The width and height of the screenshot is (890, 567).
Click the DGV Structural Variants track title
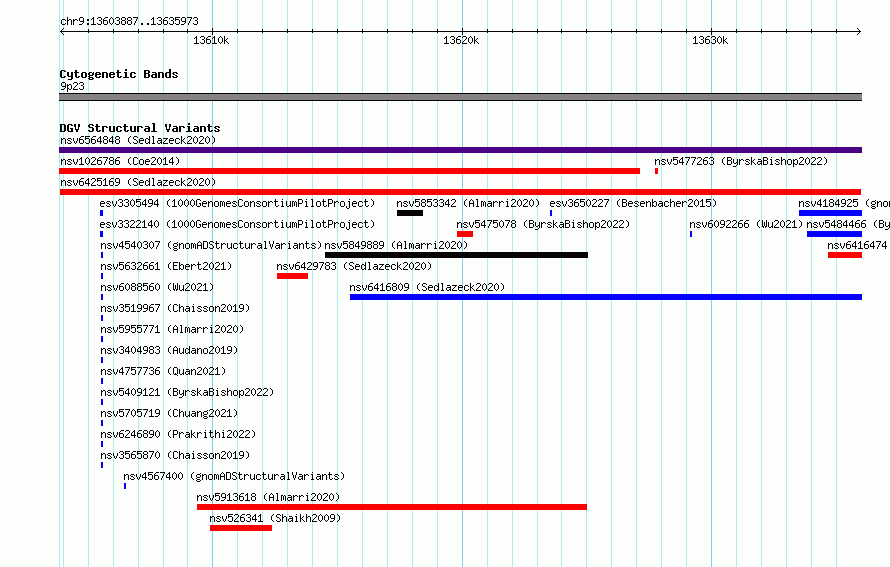tap(140, 128)
